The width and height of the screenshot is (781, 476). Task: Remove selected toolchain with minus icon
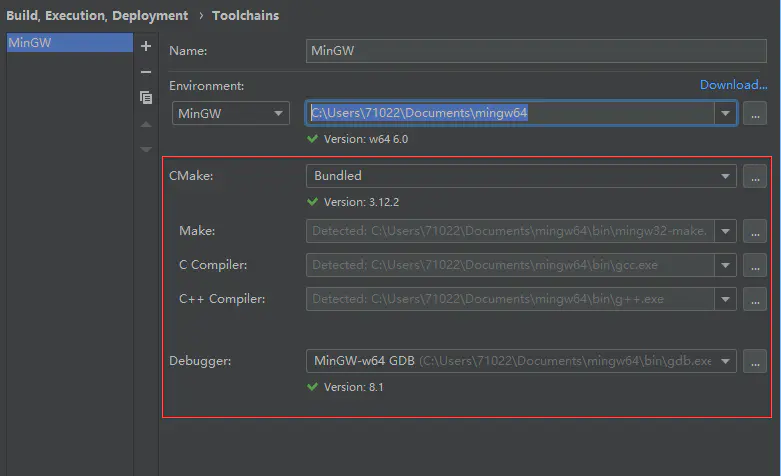[x=146, y=72]
